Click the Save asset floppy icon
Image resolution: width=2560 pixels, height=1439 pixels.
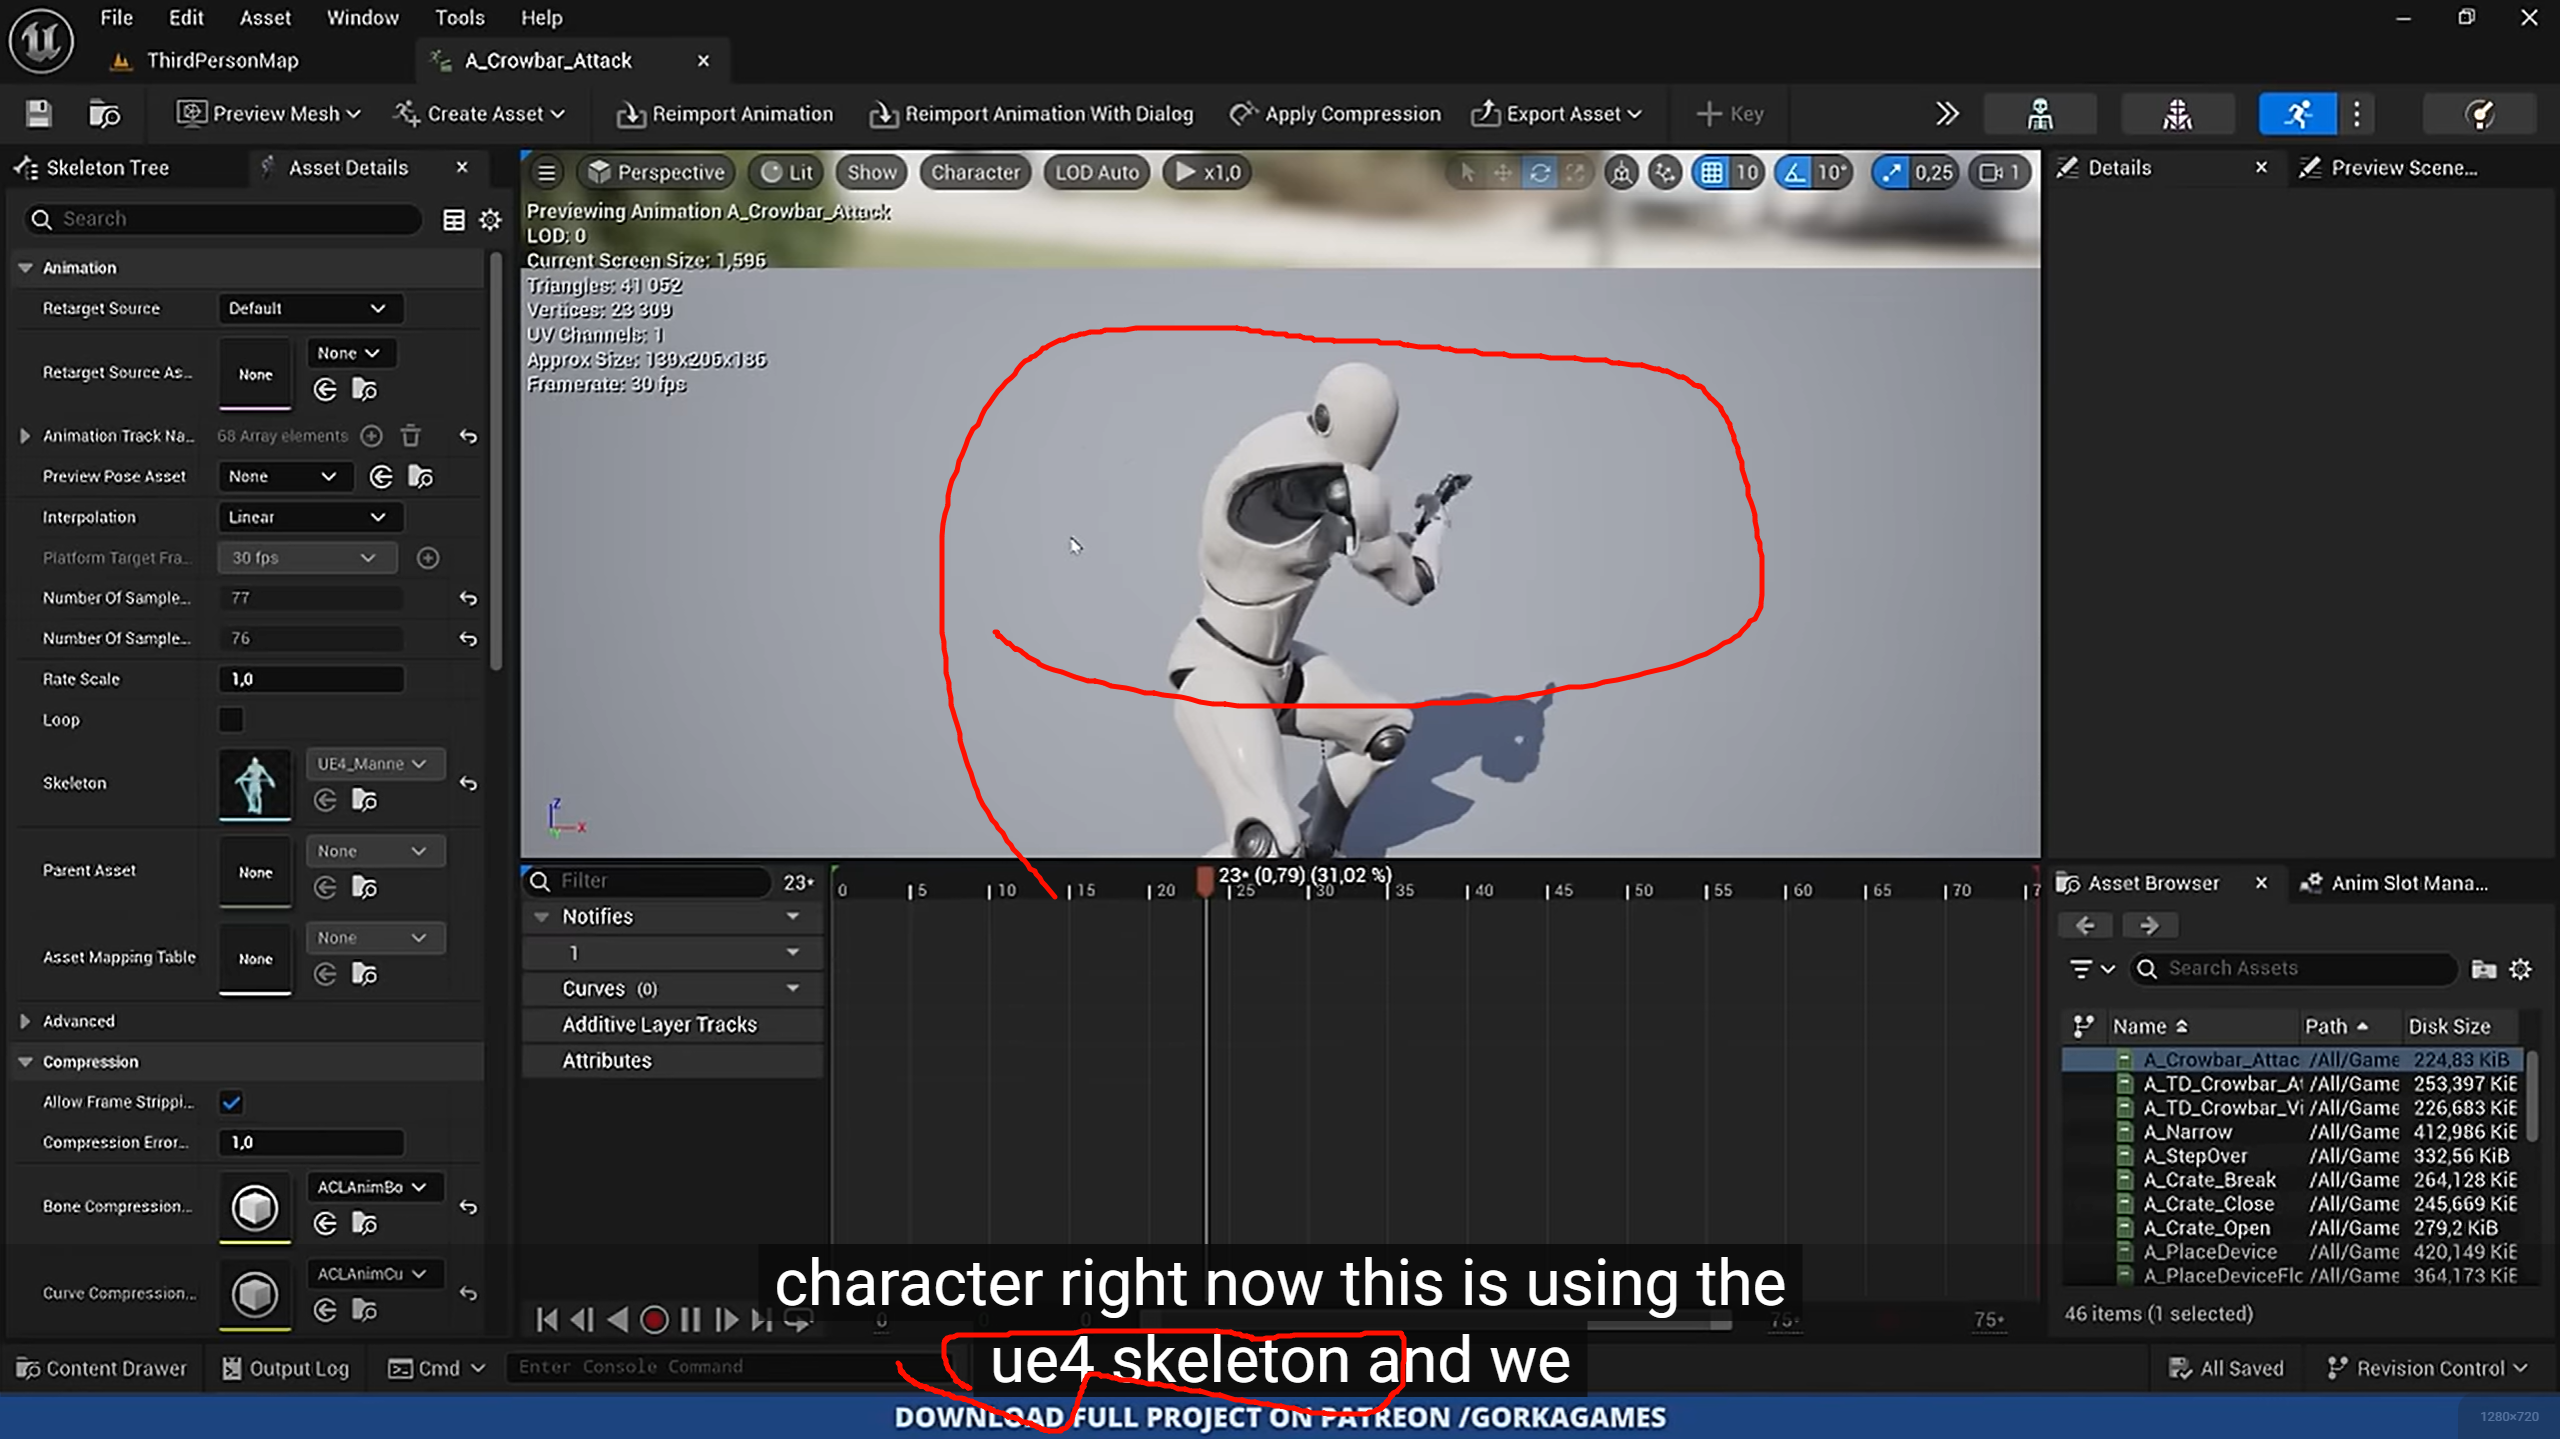[x=38, y=114]
